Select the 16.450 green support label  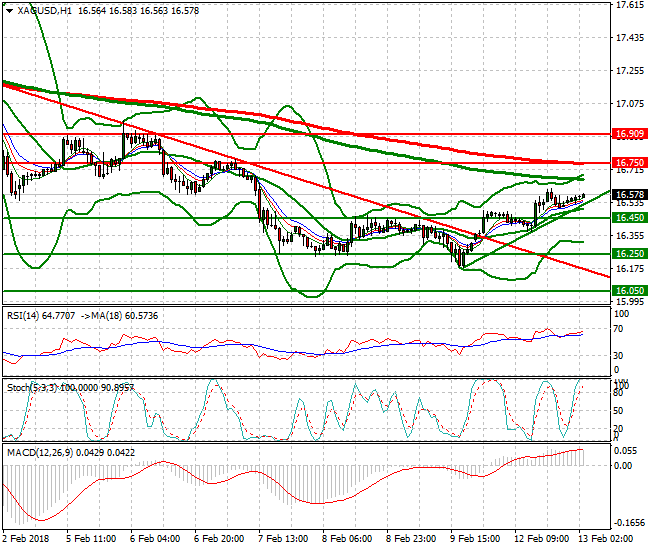click(630, 218)
